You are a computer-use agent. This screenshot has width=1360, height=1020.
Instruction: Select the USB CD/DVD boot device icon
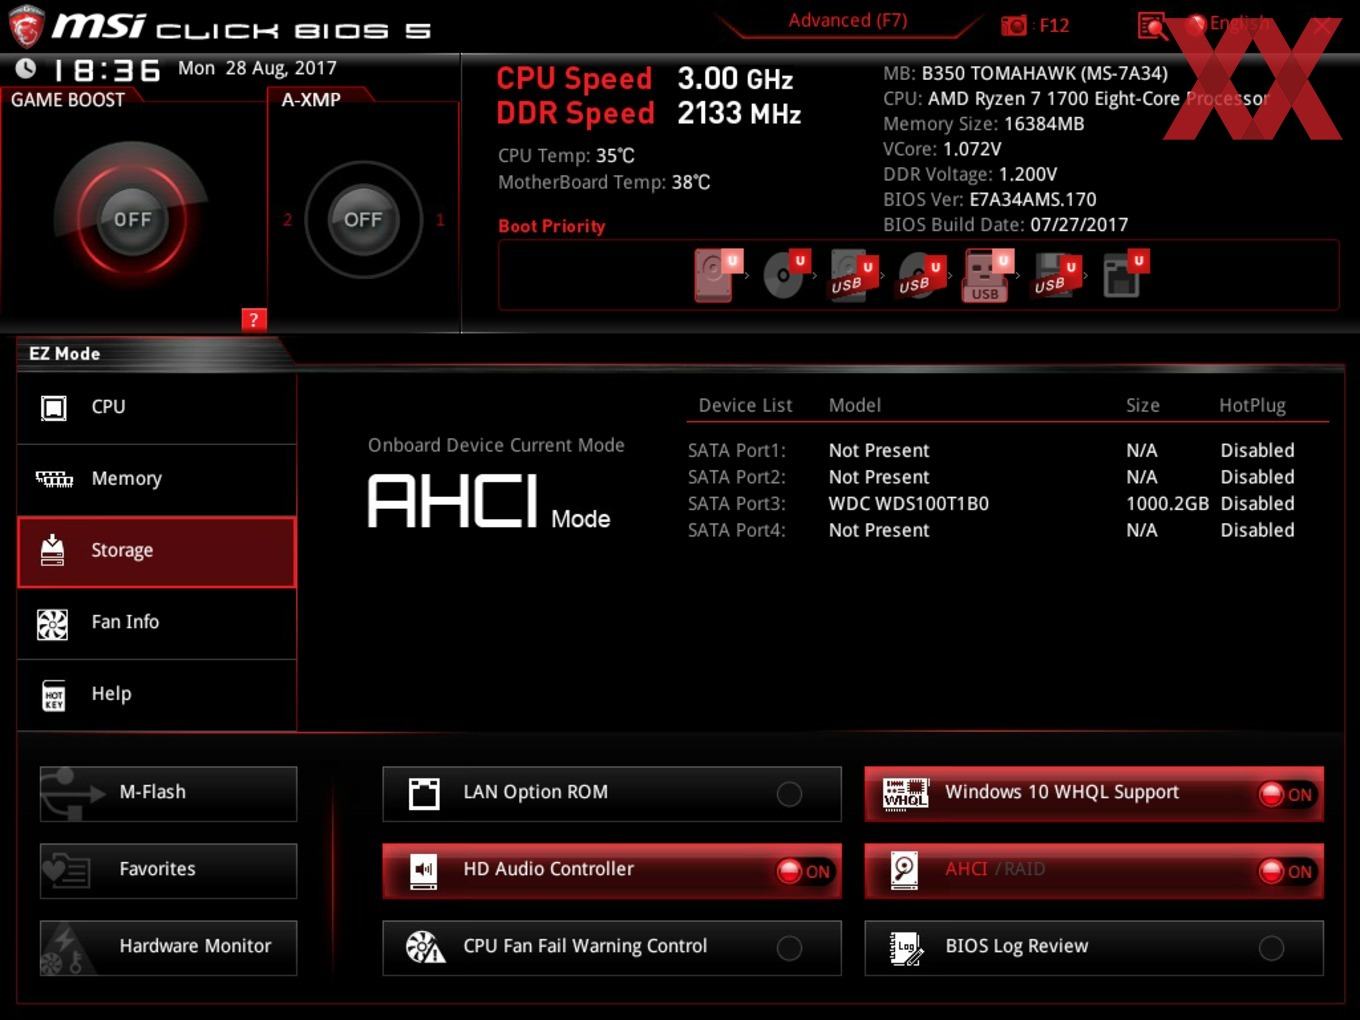point(920,275)
